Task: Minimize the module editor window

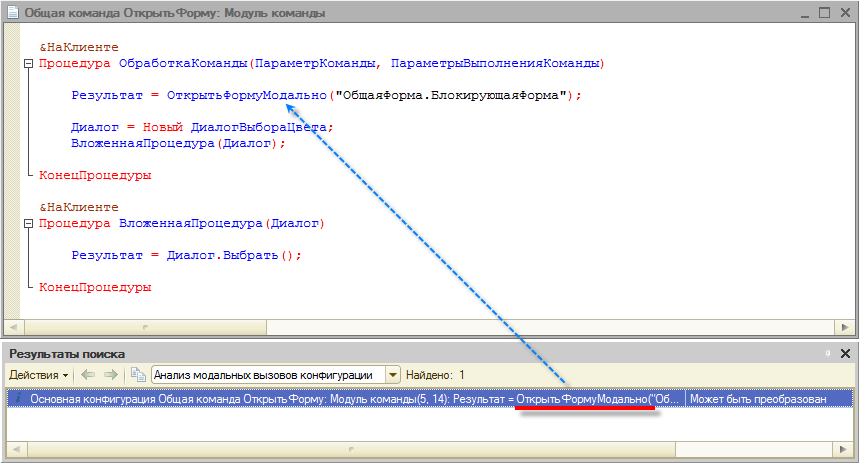Action: pyautogui.click(x=805, y=14)
